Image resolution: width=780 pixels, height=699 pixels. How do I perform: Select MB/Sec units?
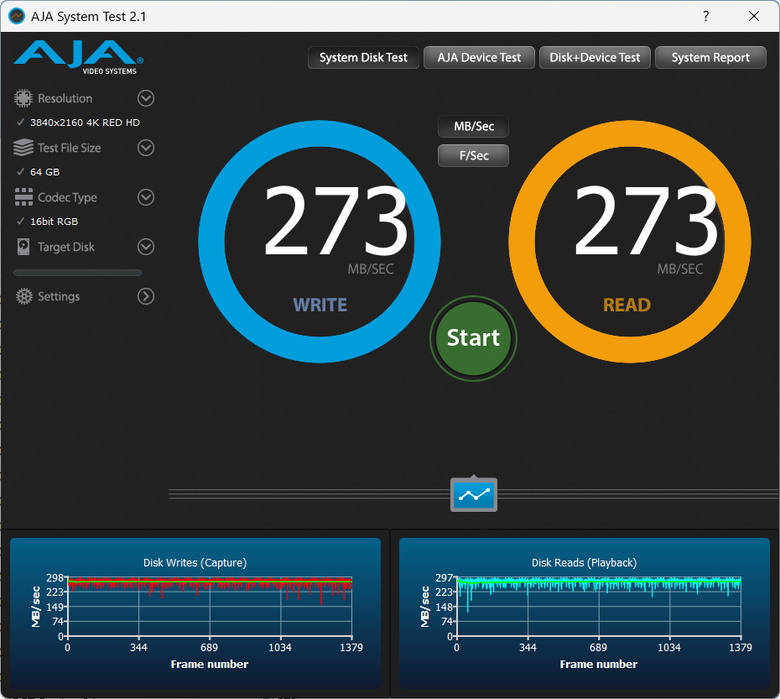point(474,126)
